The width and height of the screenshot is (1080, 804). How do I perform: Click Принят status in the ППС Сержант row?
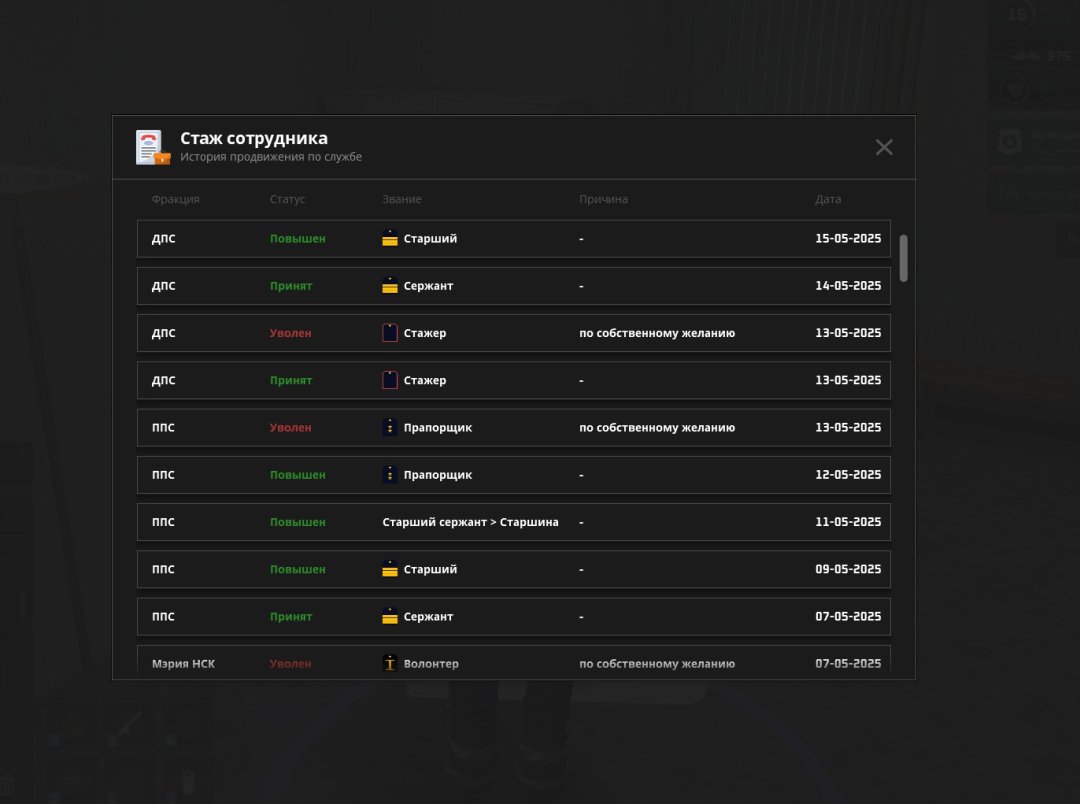[x=291, y=617]
